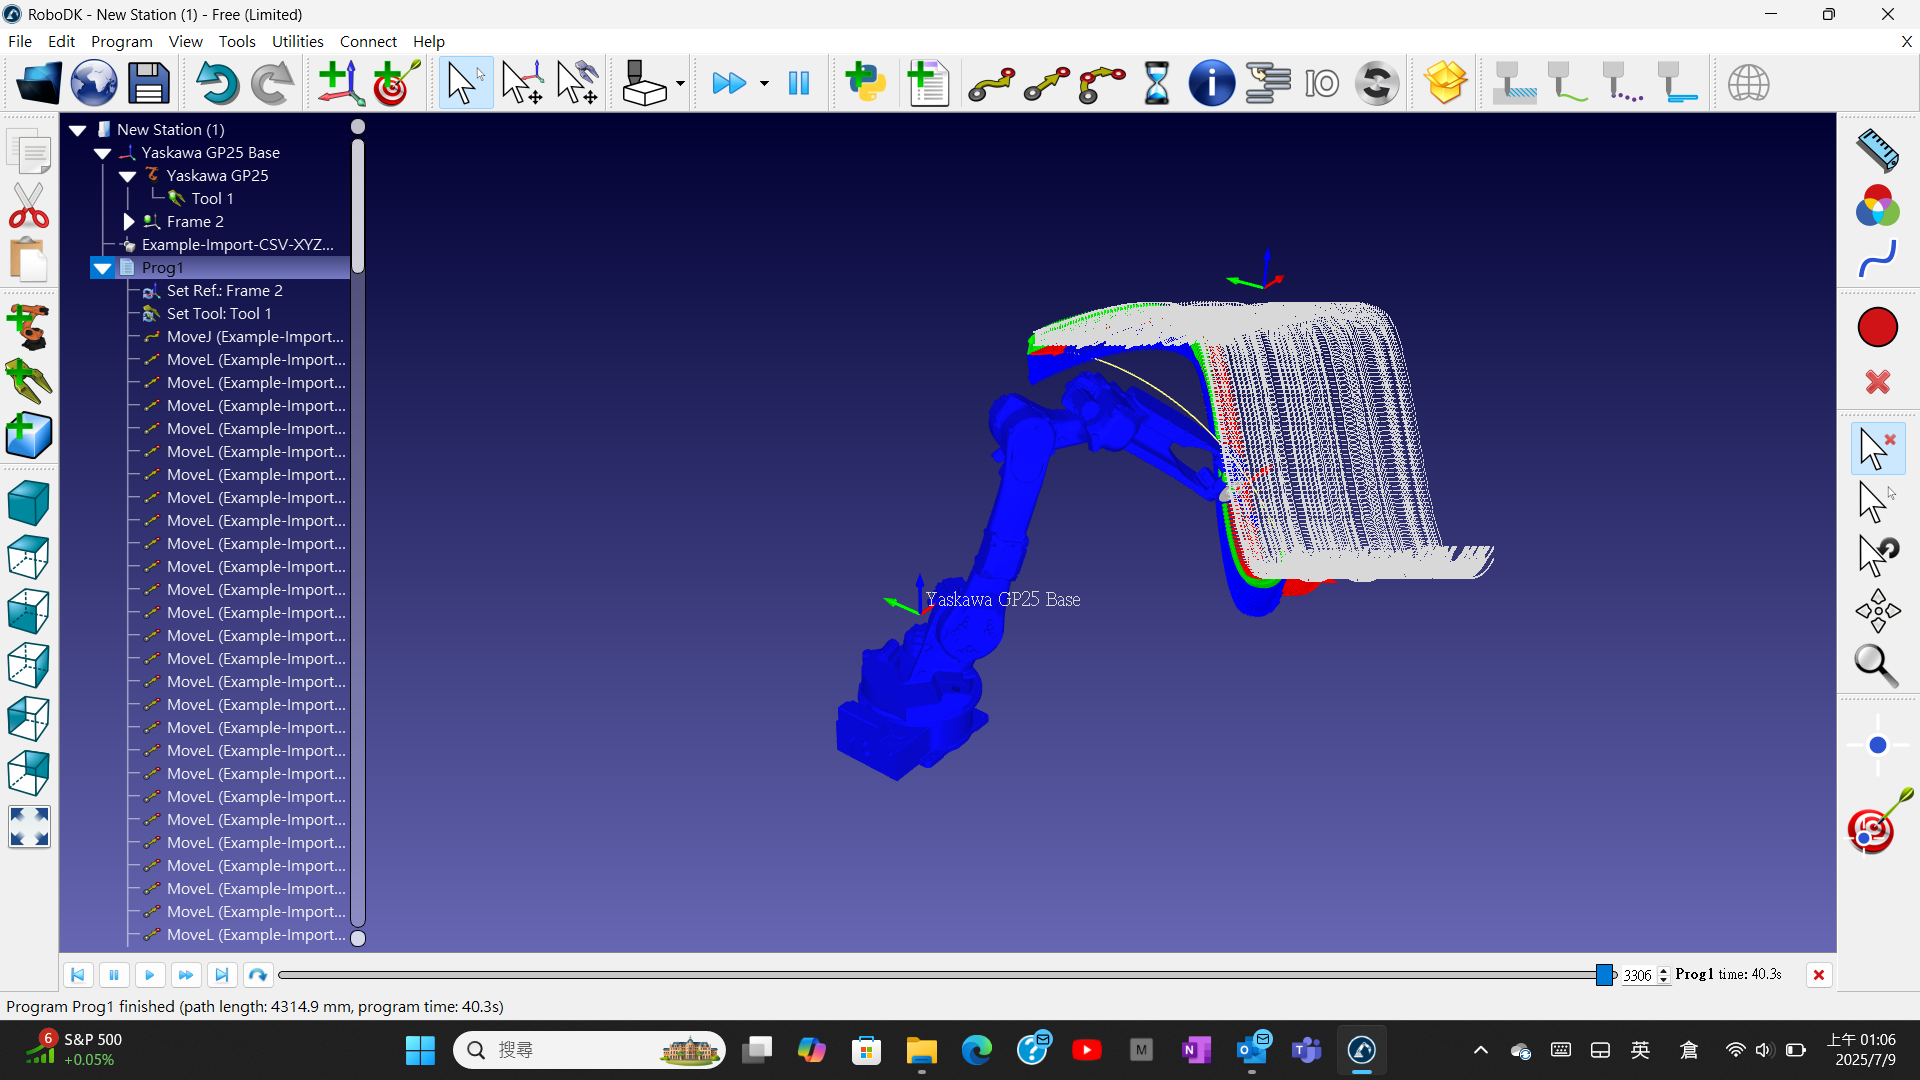Open the View menu
Viewport: 1920px width, 1080px height.
186,41
